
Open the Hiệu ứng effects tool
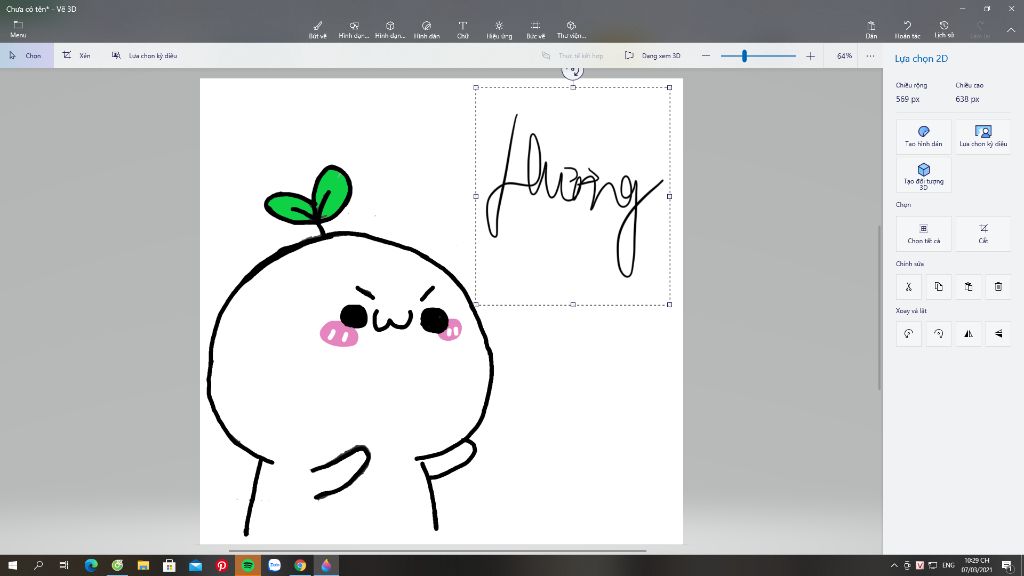tap(499, 29)
